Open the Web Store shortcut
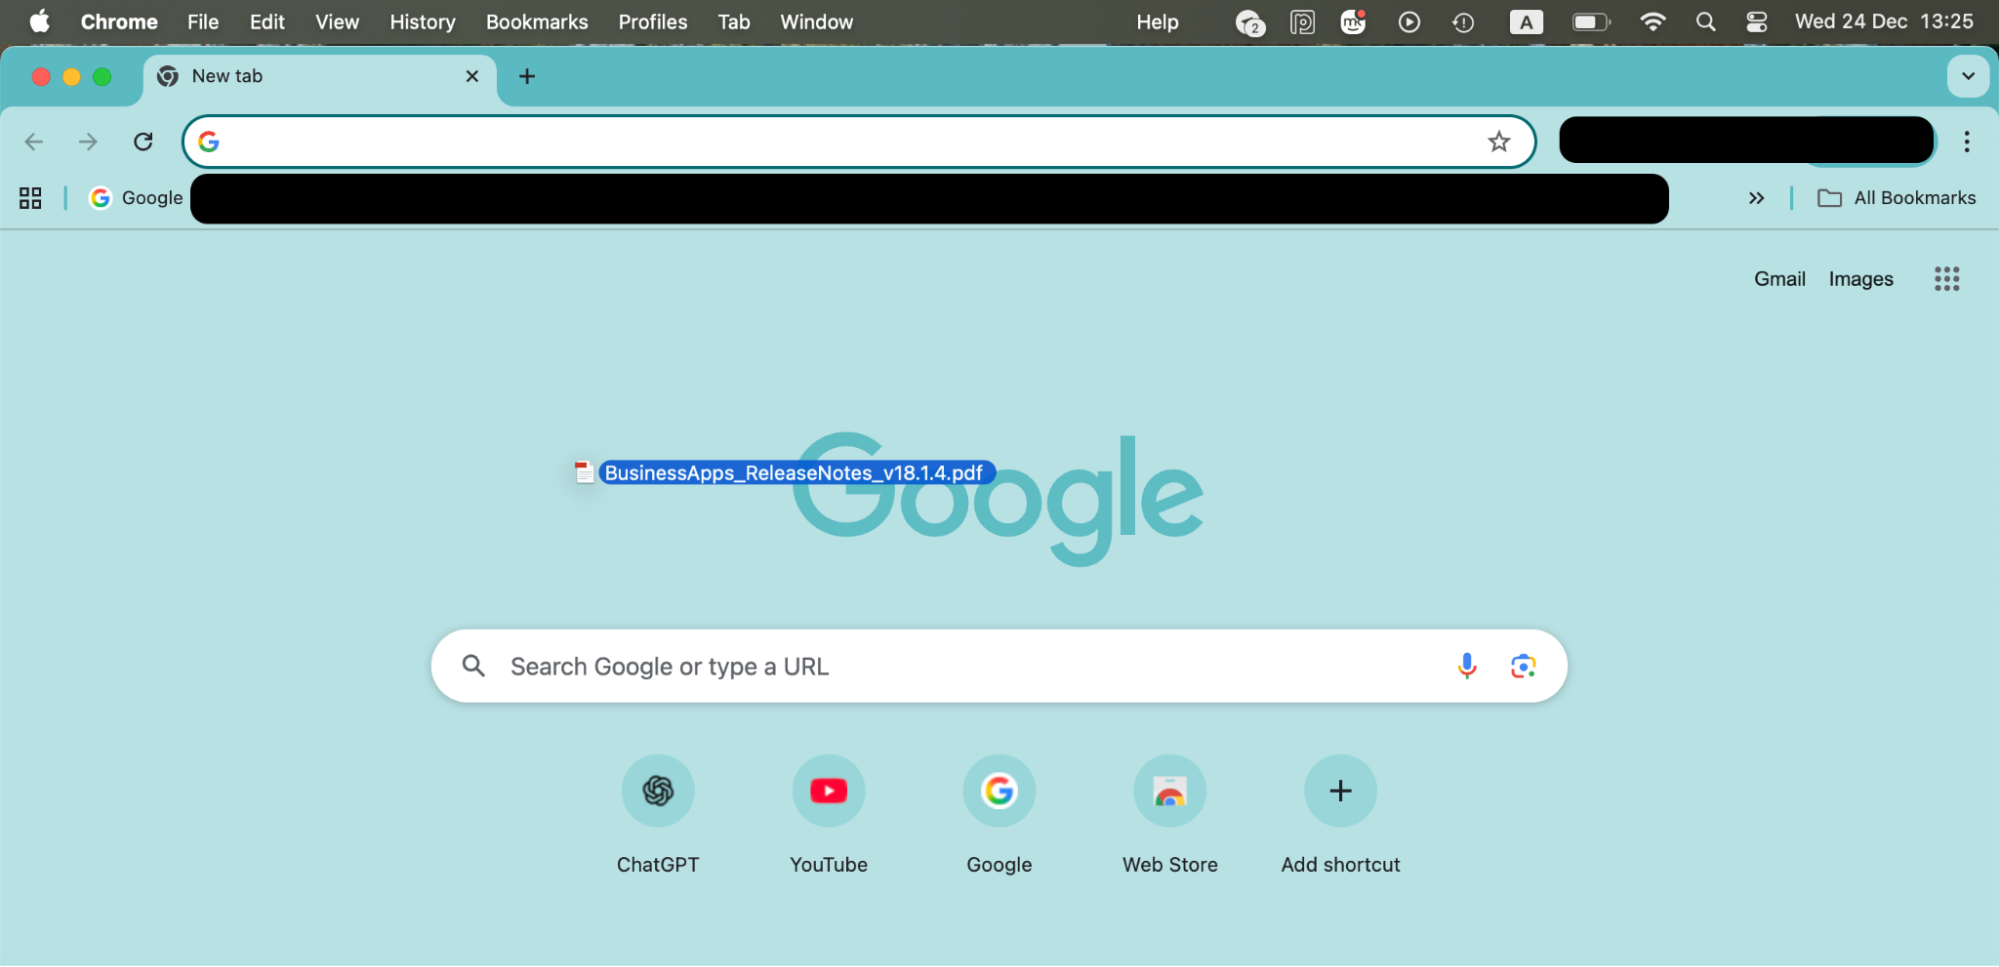Image resolution: width=1999 pixels, height=967 pixels. point(1169,791)
